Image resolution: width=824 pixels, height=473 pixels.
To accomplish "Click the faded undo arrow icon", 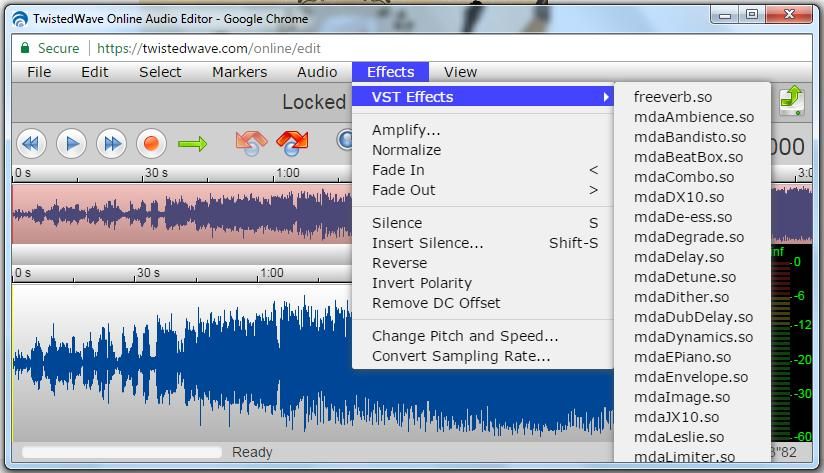I will 251,143.
